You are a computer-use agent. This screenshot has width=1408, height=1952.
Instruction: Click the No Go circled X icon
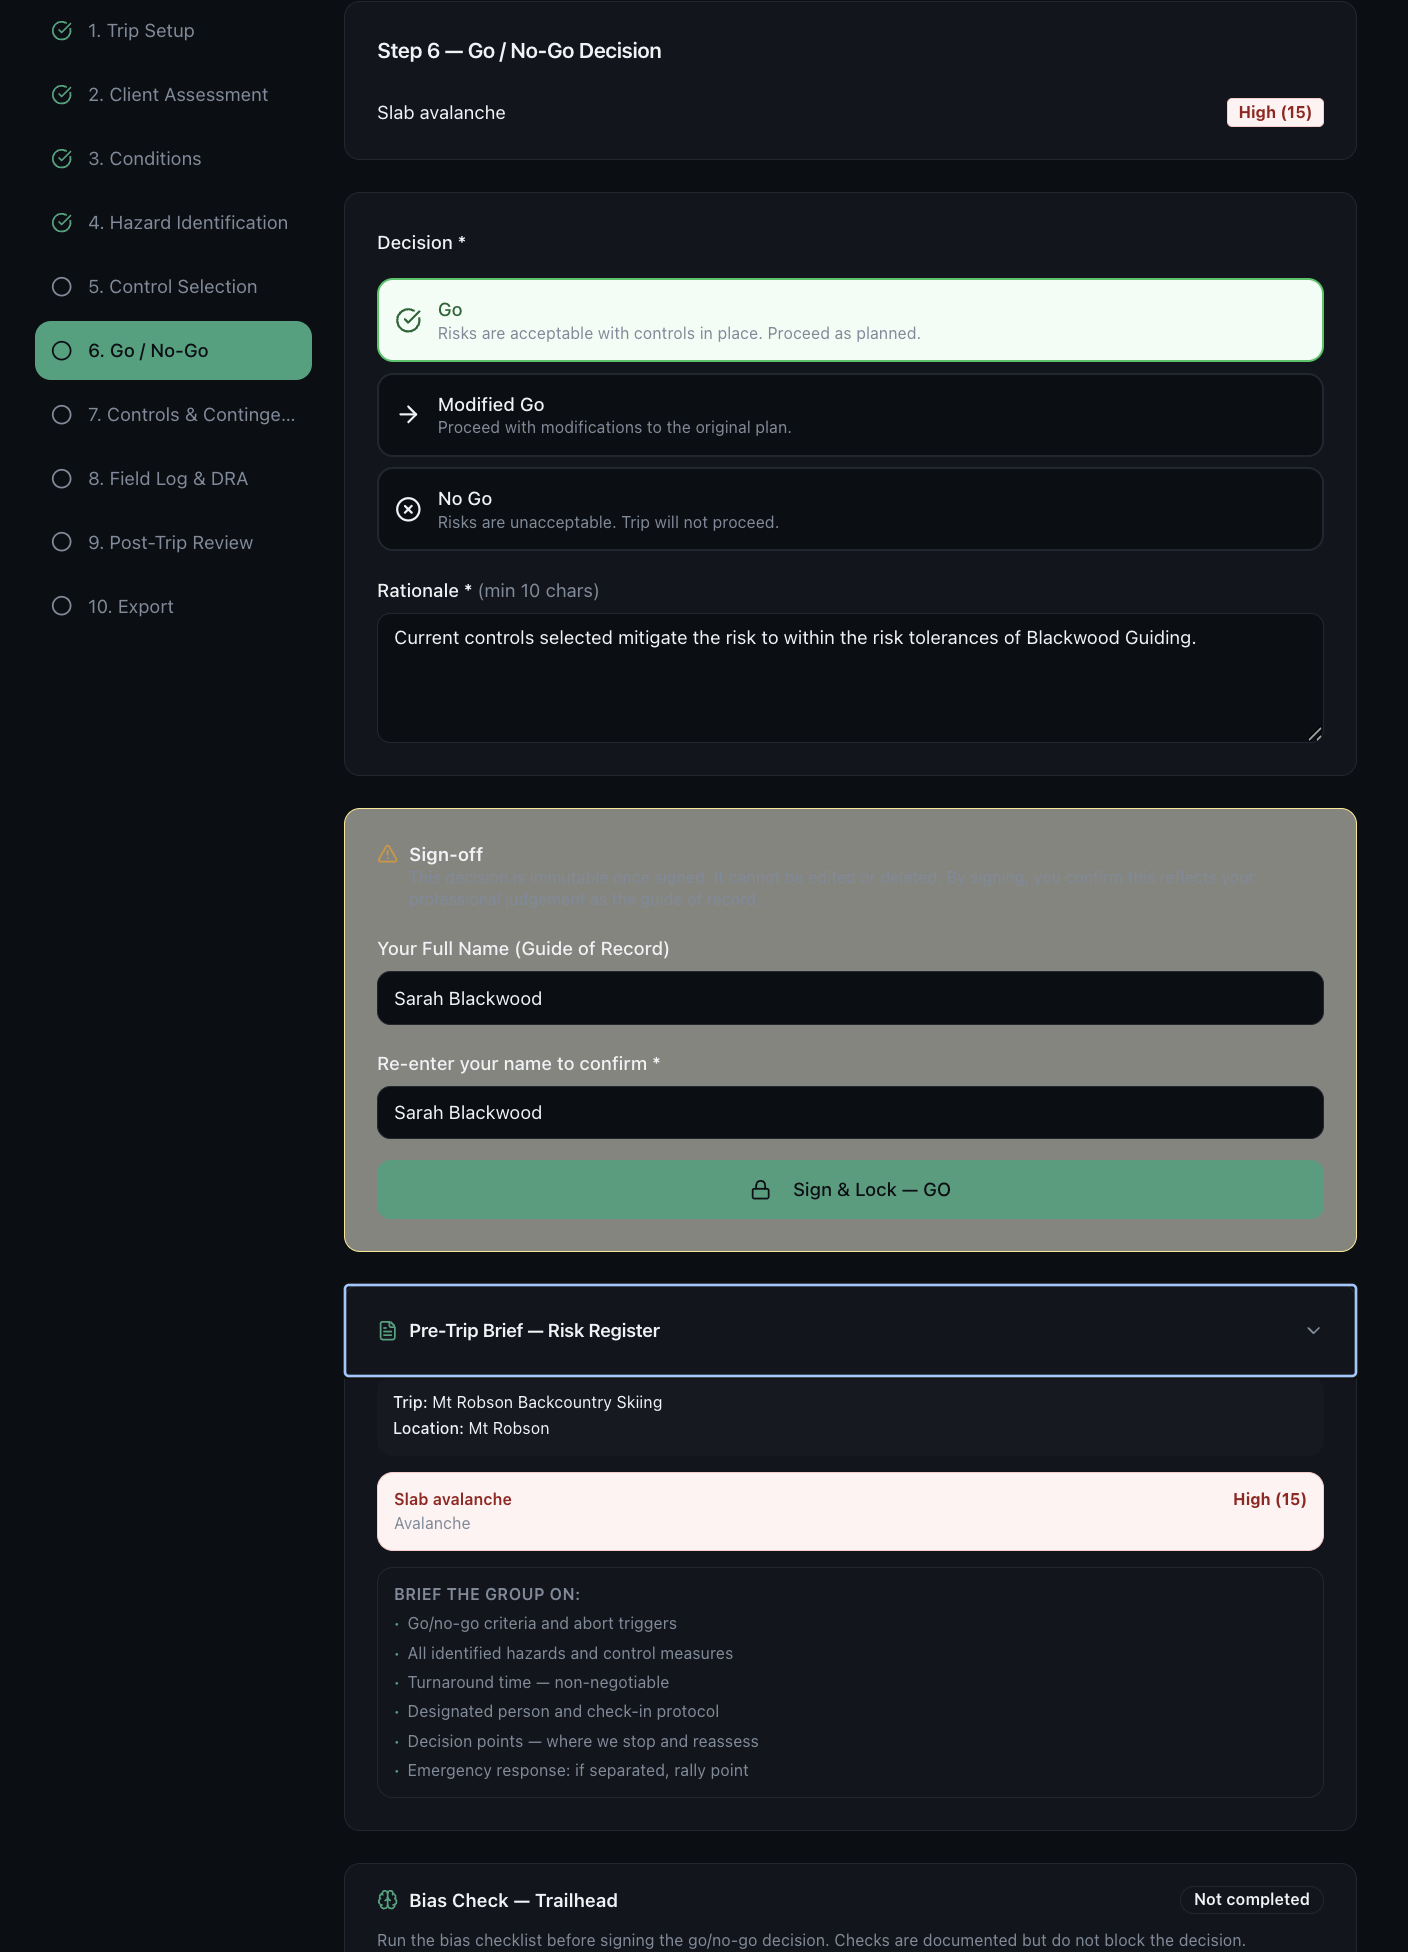click(408, 510)
